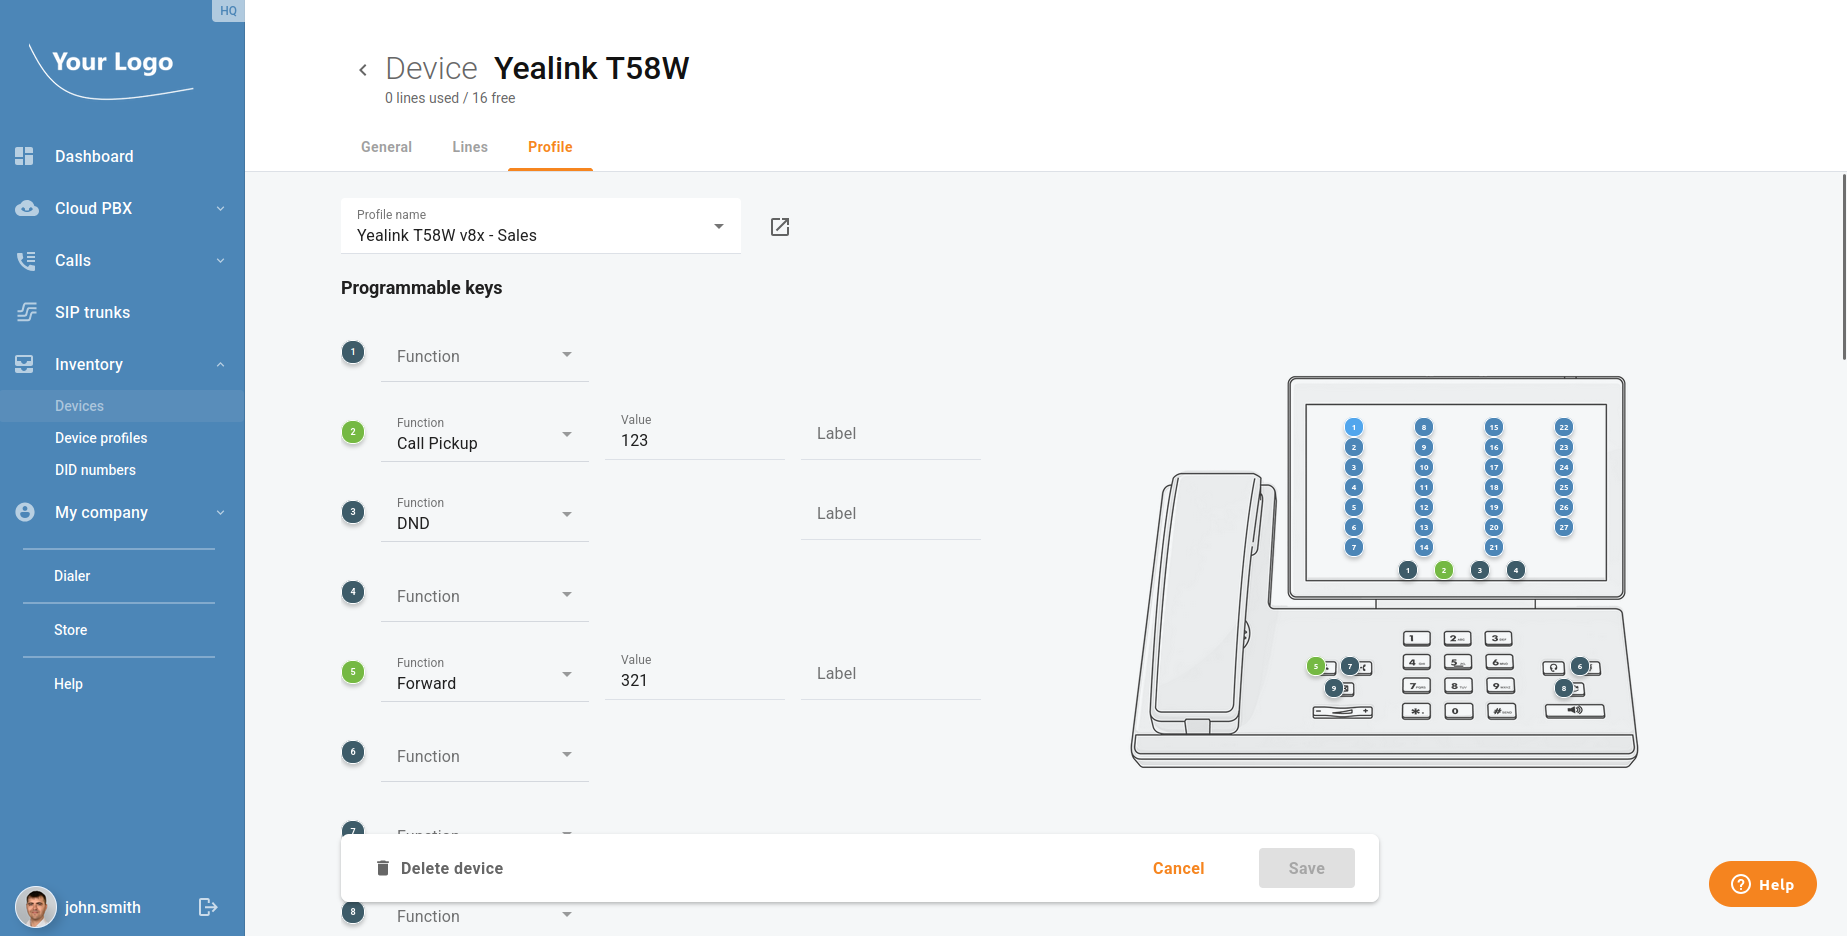Click the logout icon next to john.smith
Viewport: 1847px width, 936px height.
click(208, 907)
